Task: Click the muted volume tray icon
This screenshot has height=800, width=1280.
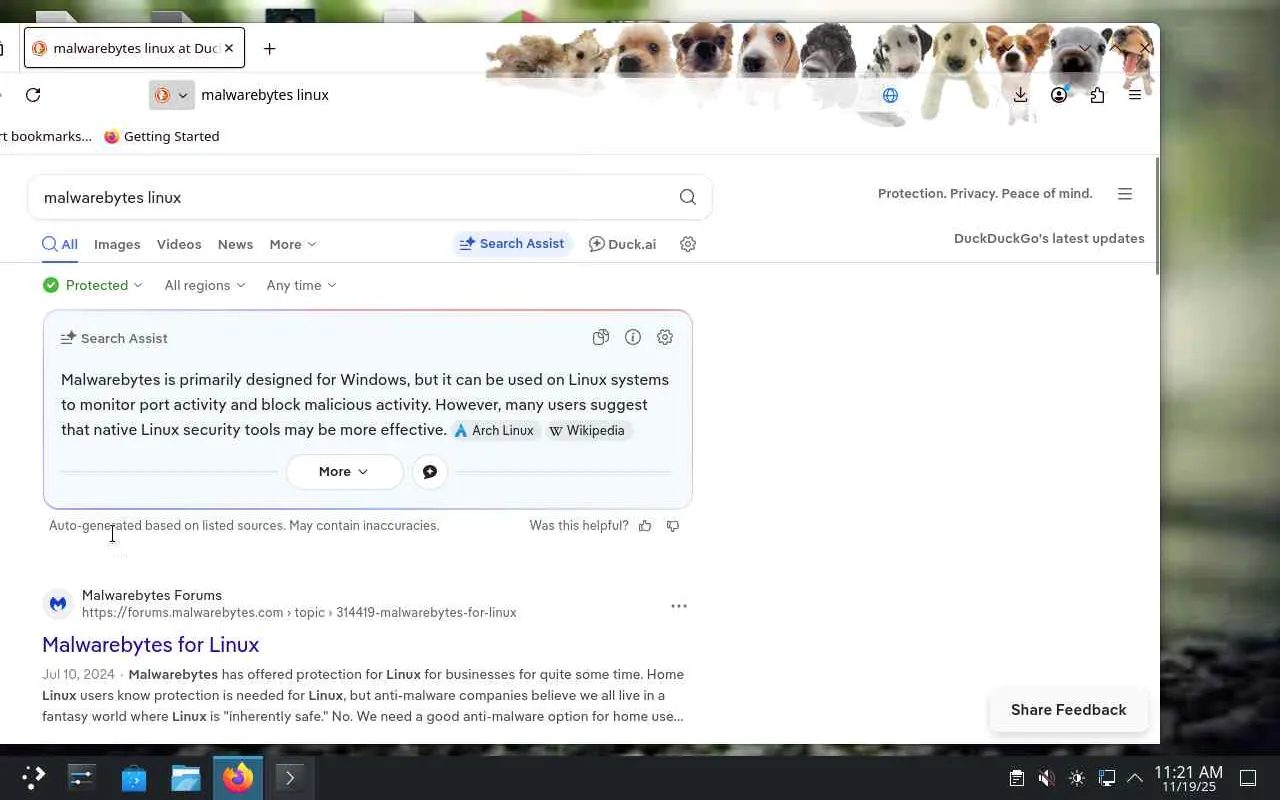Action: 1046,778
